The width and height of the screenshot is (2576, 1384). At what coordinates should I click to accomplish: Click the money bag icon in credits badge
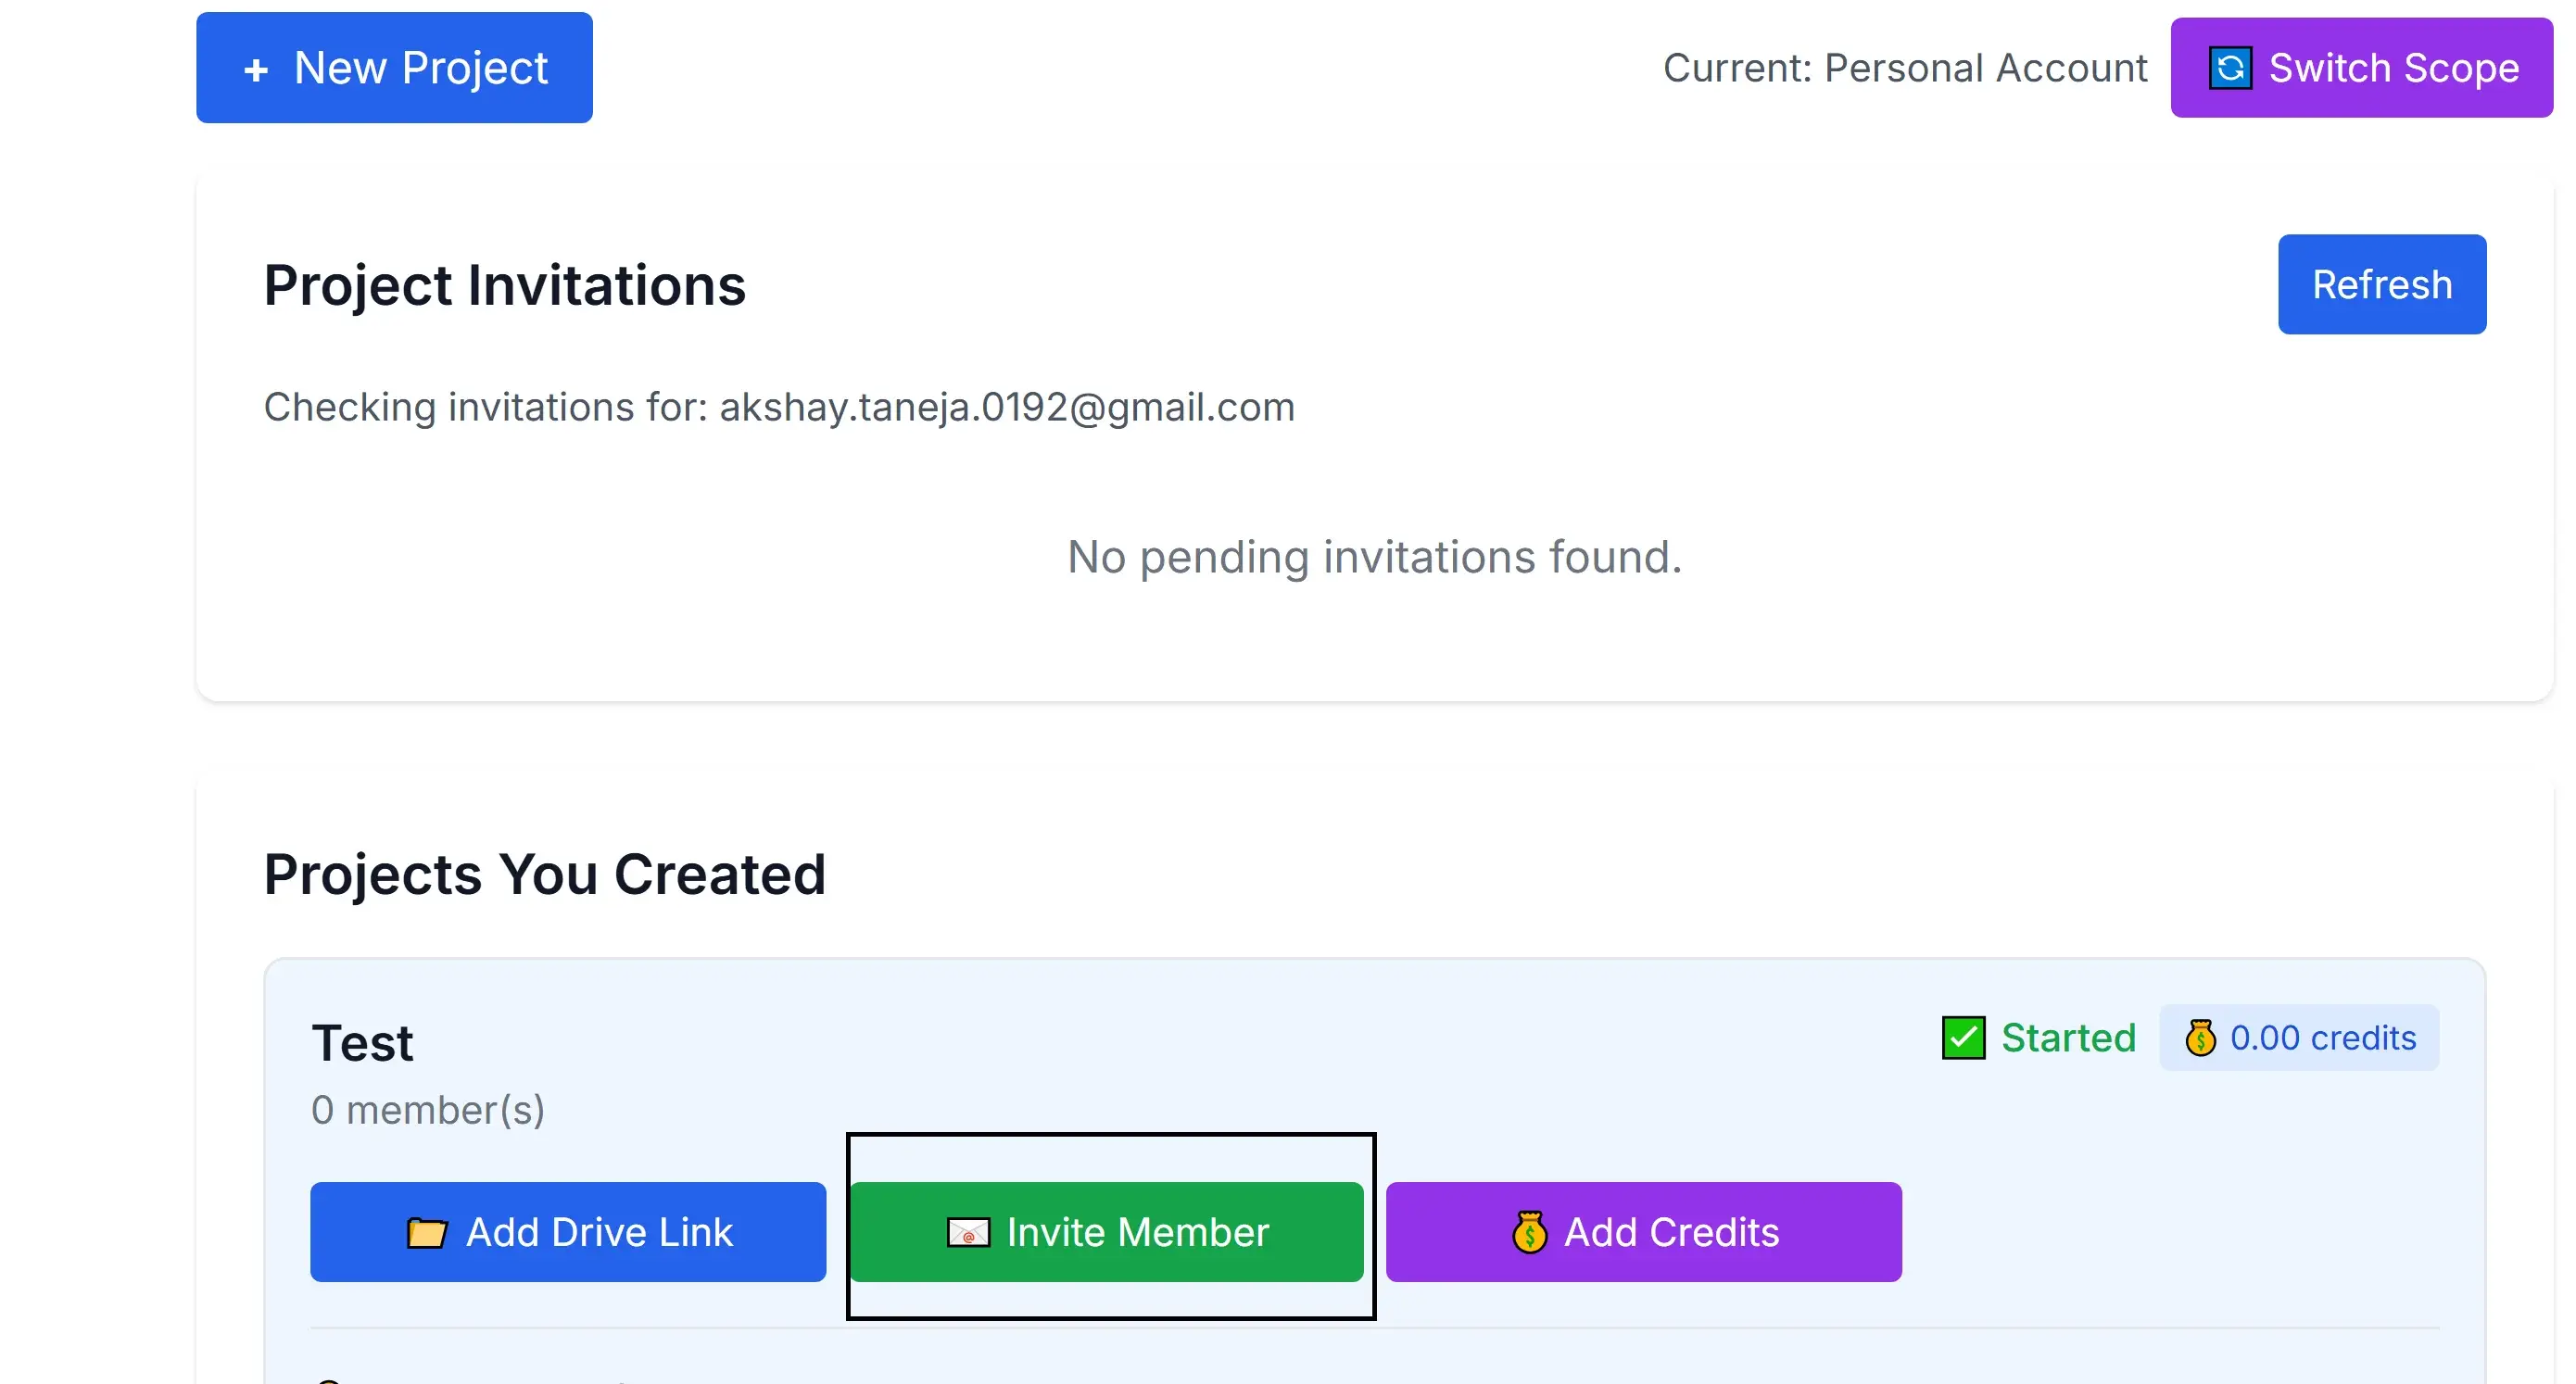tap(2200, 1038)
